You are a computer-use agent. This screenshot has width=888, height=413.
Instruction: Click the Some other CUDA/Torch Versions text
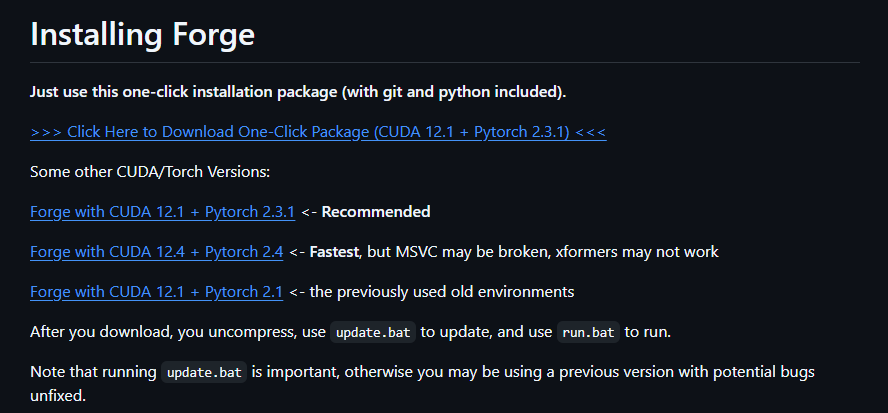coord(150,172)
